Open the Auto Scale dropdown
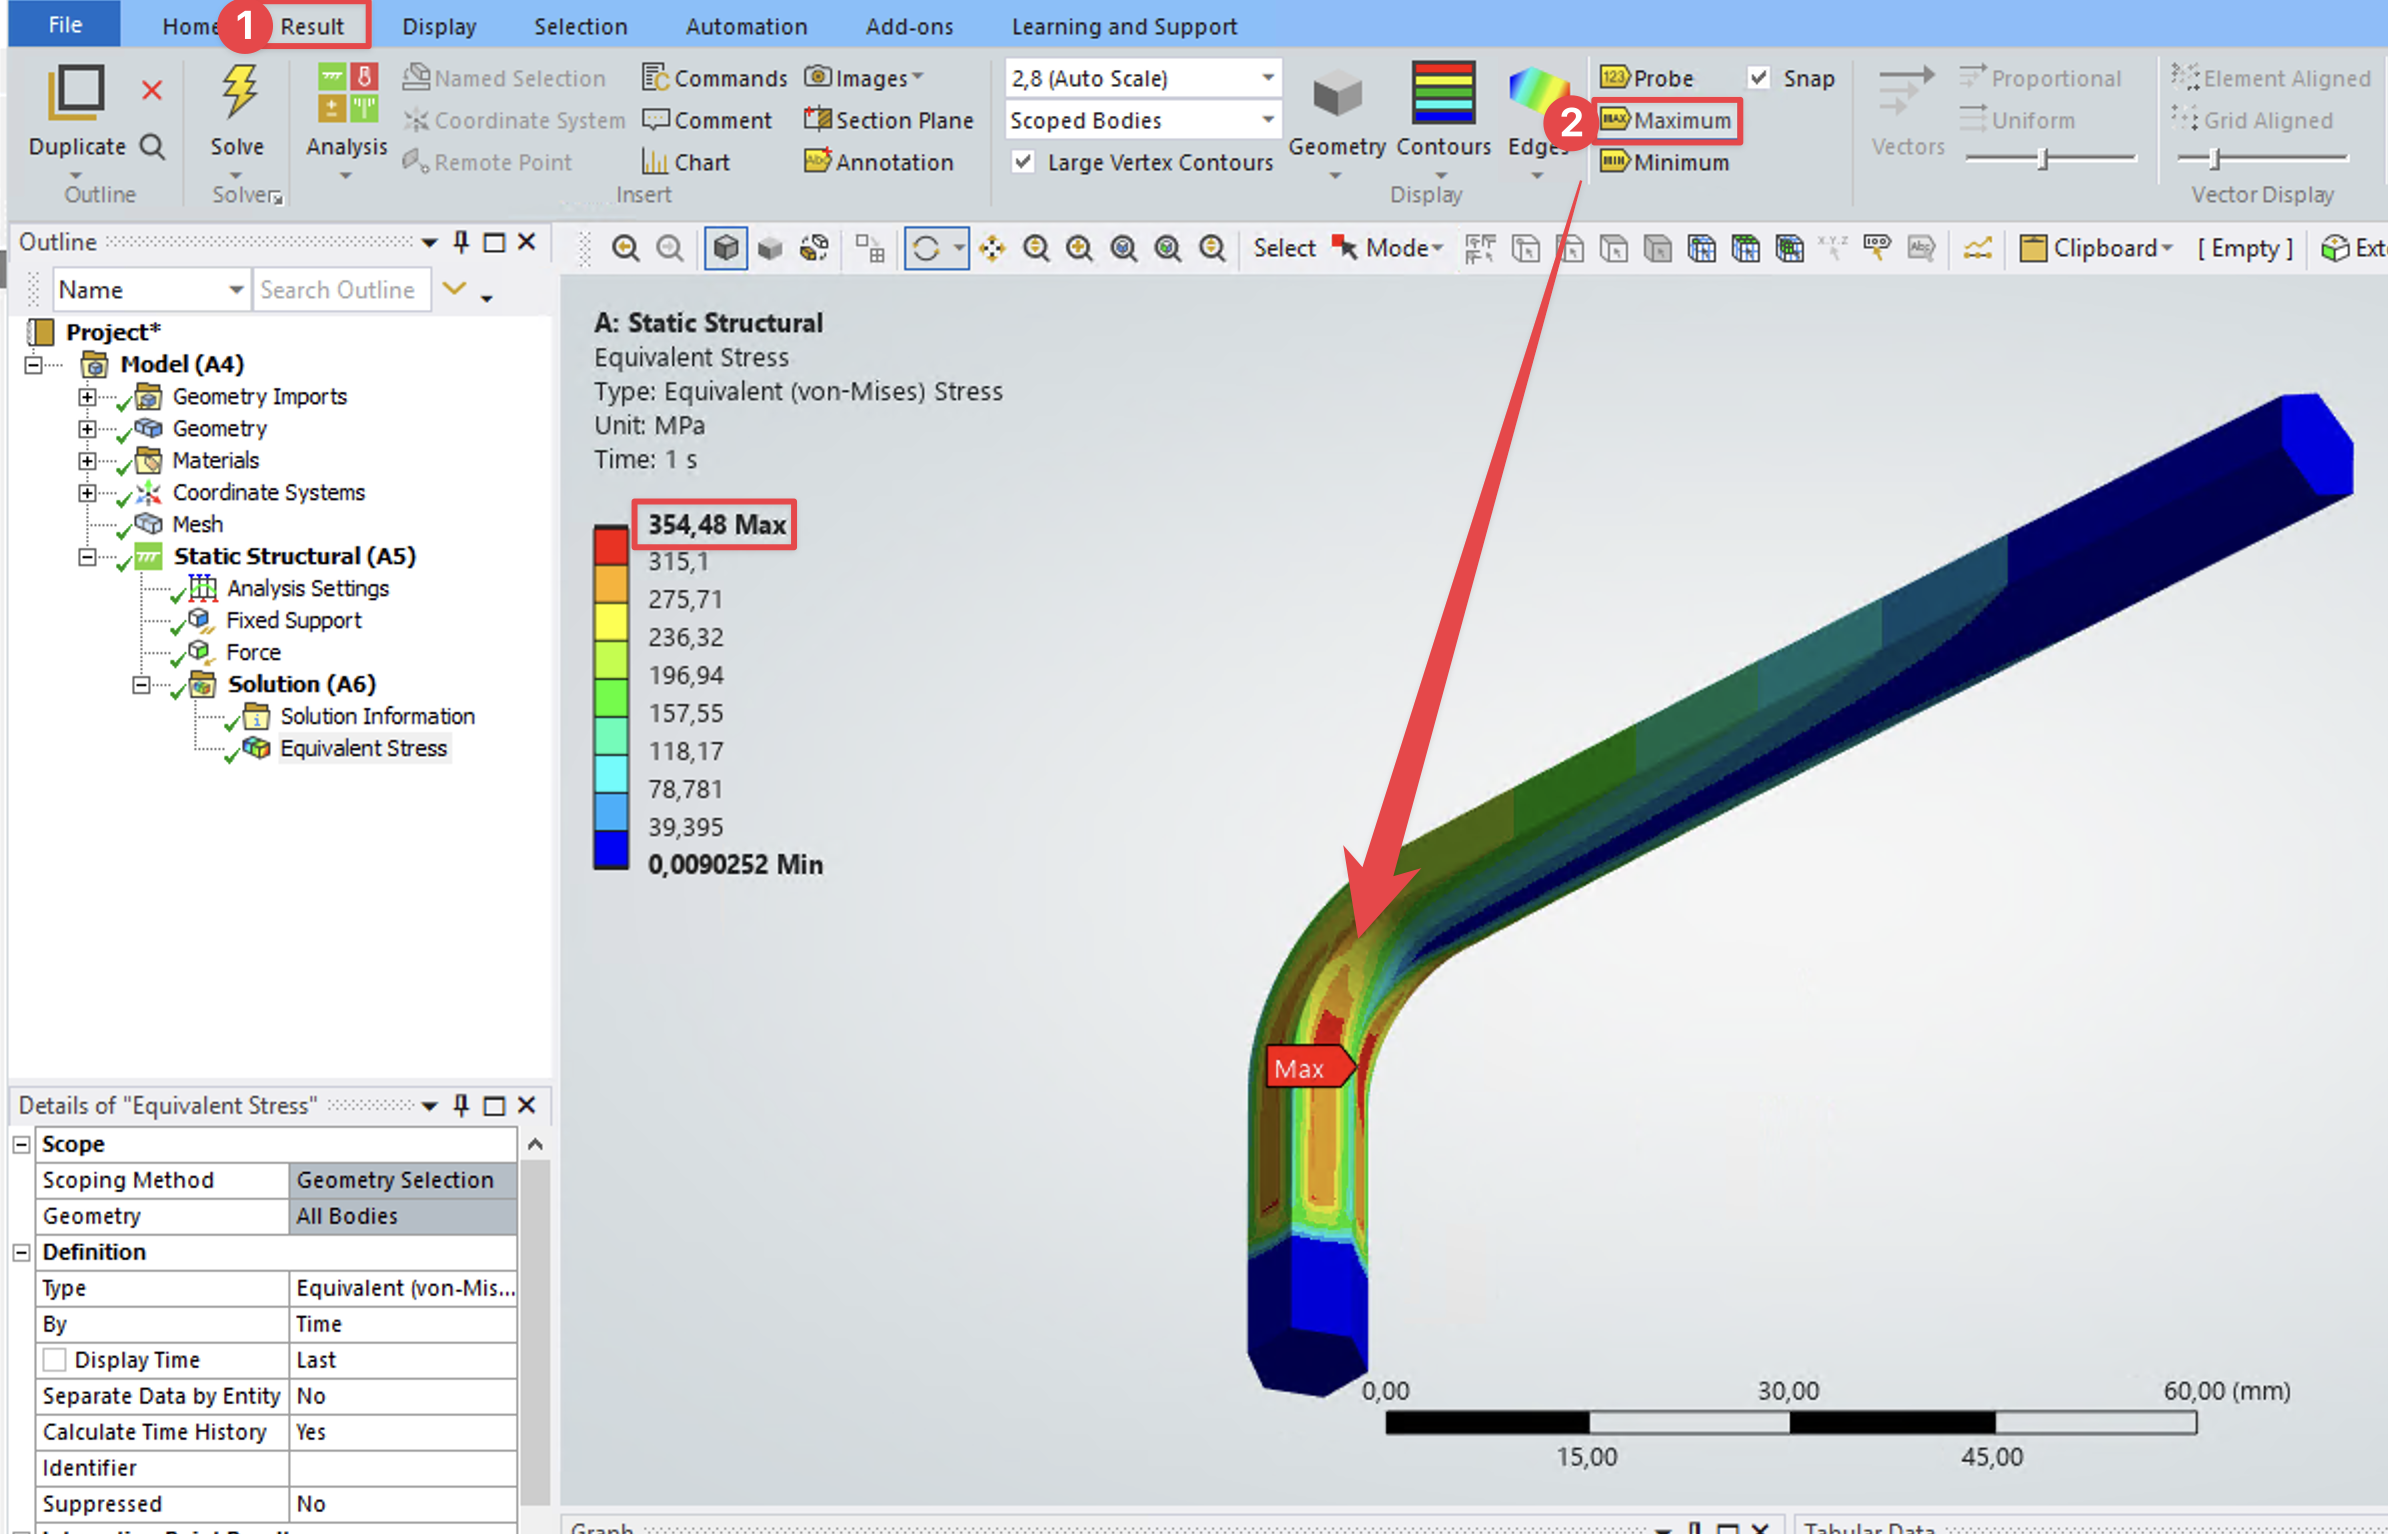The width and height of the screenshot is (2388, 1534). [x=1267, y=78]
